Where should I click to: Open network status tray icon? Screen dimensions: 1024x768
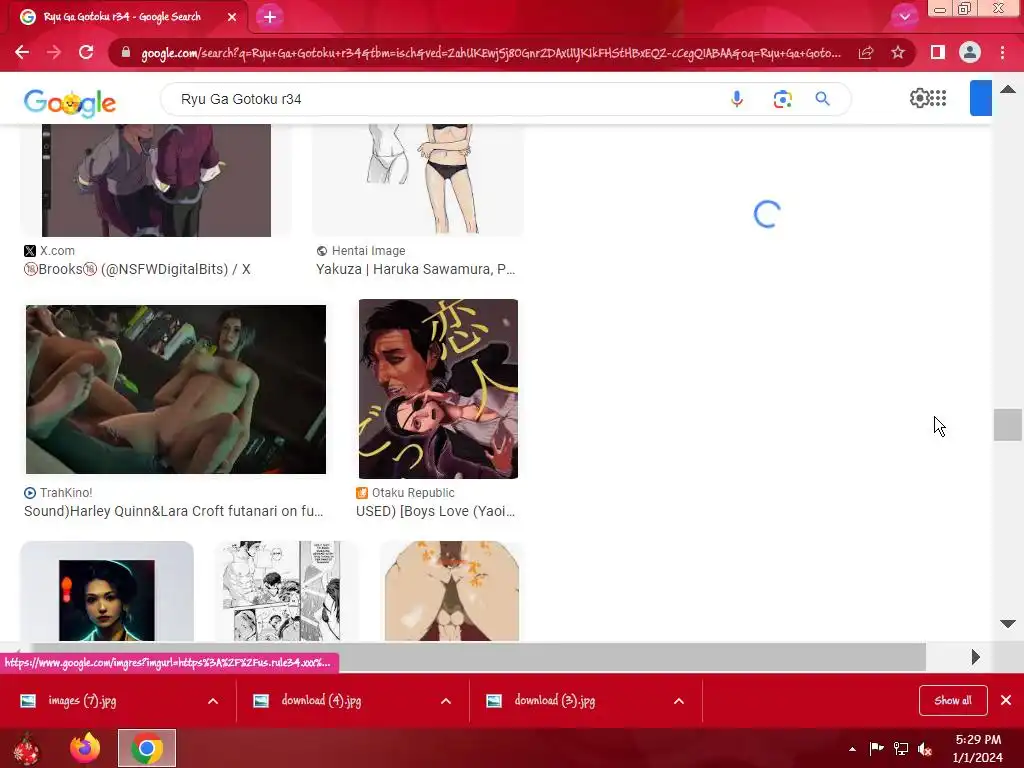901,748
